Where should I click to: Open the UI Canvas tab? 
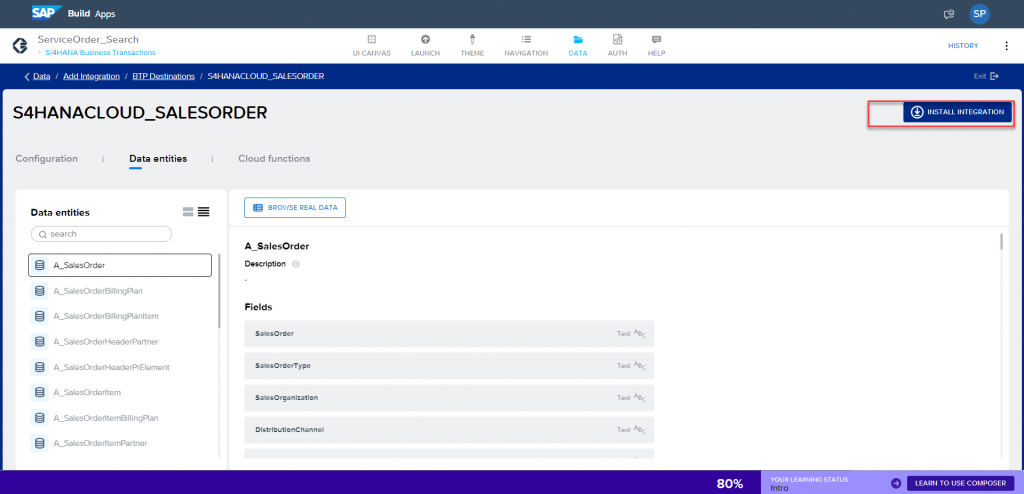[x=371, y=46]
